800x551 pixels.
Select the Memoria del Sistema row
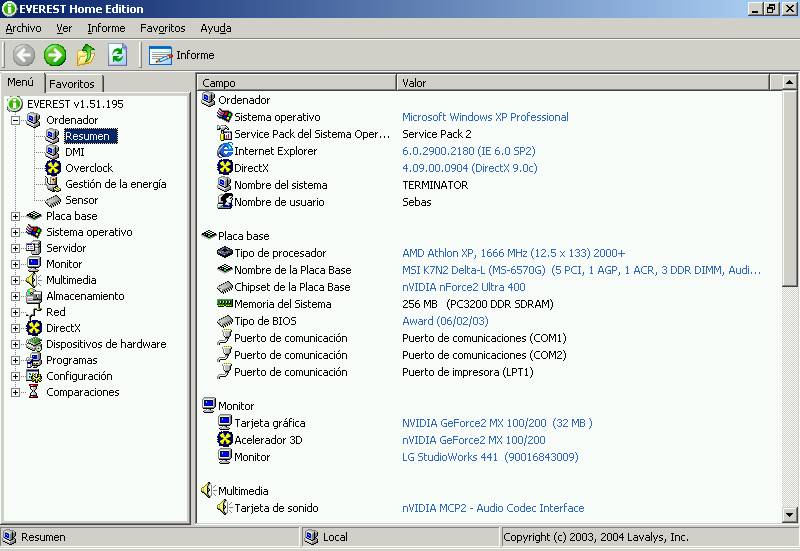[x=490, y=304]
